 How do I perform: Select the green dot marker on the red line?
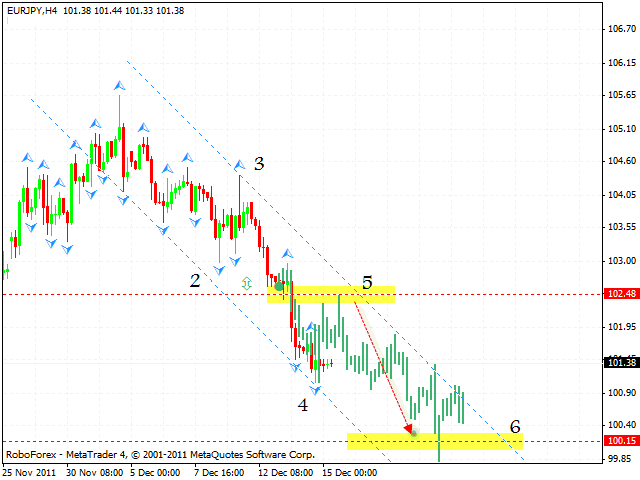(279, 287)
